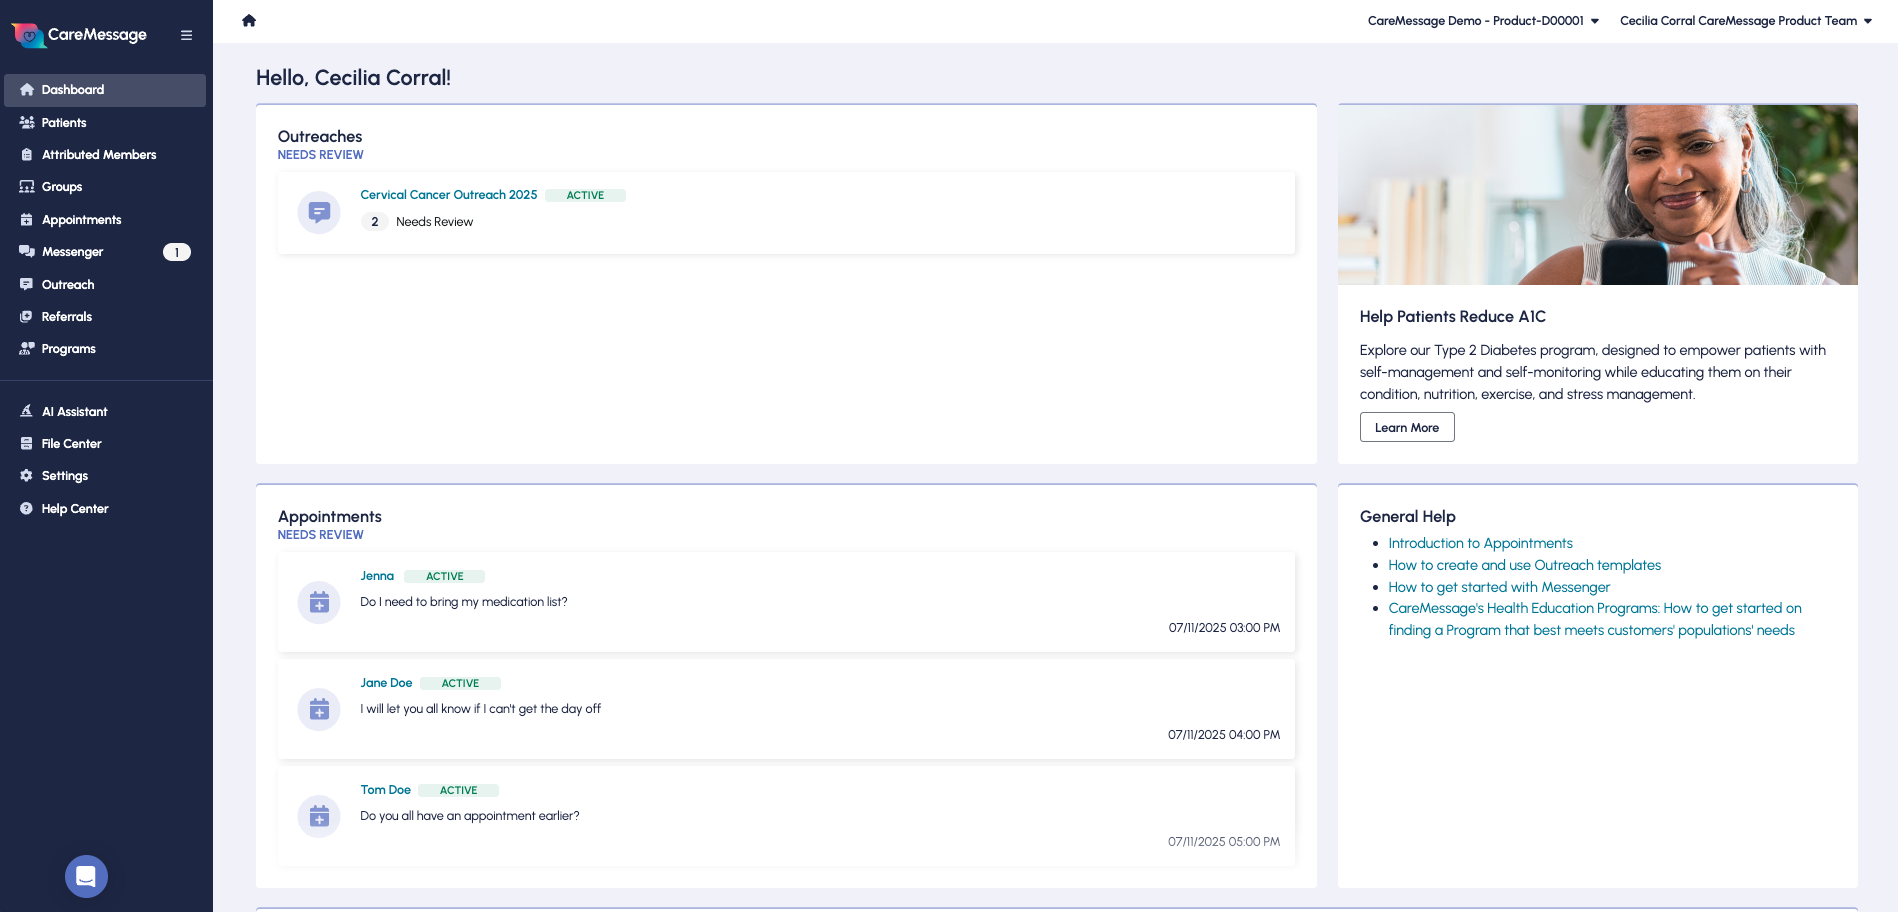The height and width of the screenshot is (912, 1898).
Task: Open Cervical Cancer Outreach 2025
Action: [448, 194]
